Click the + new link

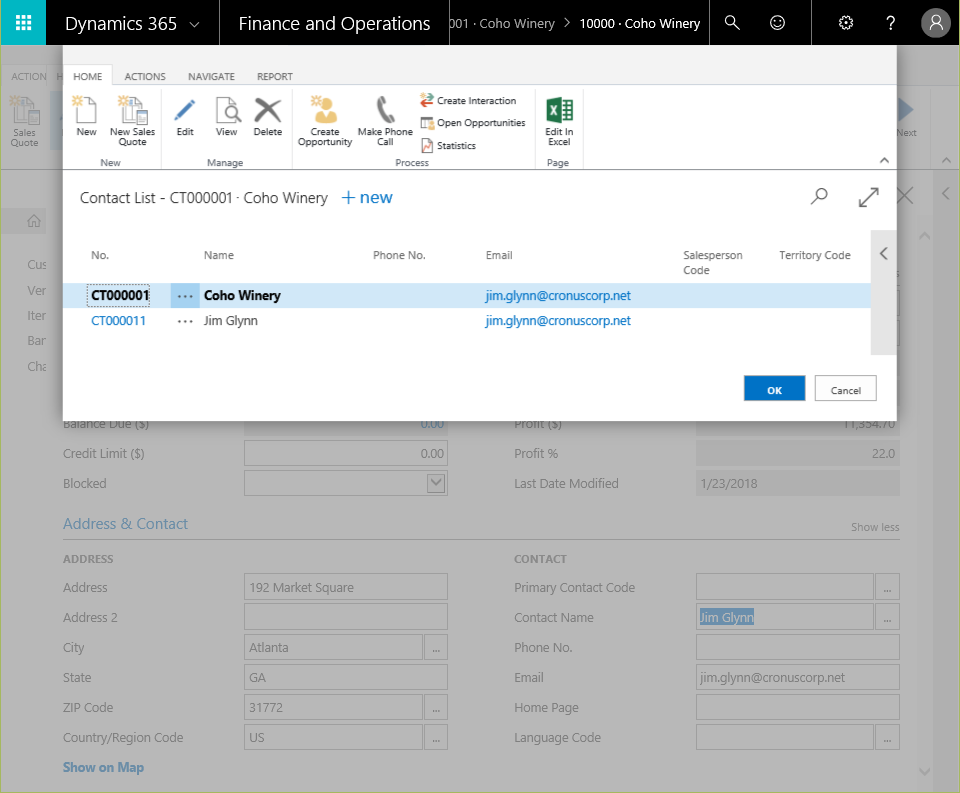tap(367, 197)
